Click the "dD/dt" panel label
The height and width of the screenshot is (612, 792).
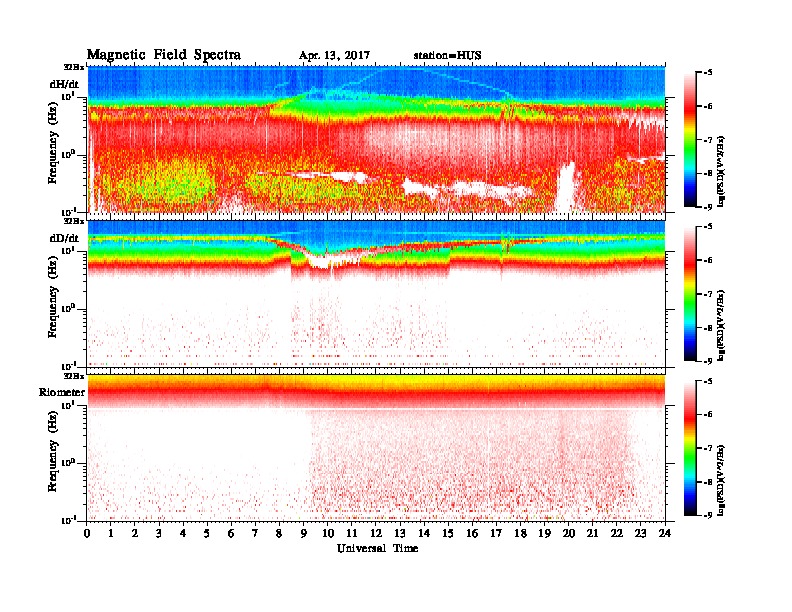click(x=64, y=238)
